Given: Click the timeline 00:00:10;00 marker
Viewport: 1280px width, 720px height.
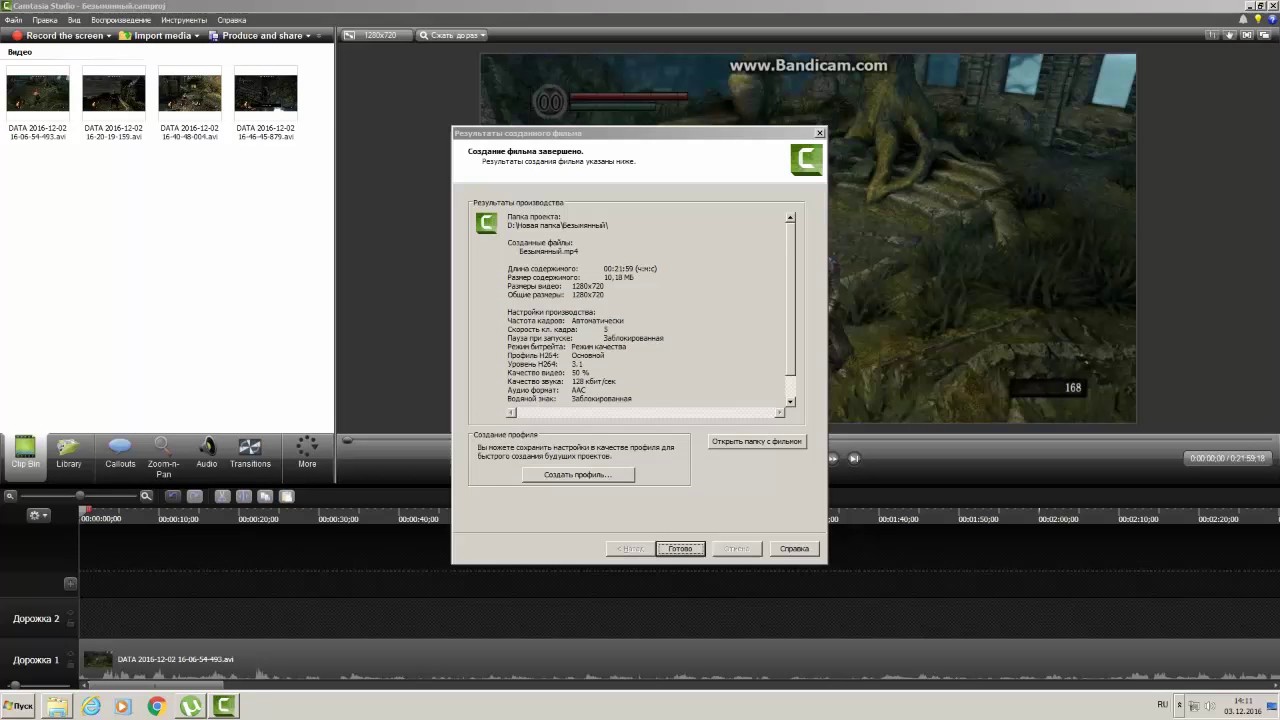Looking at the screenshot, I should point(178,519).
